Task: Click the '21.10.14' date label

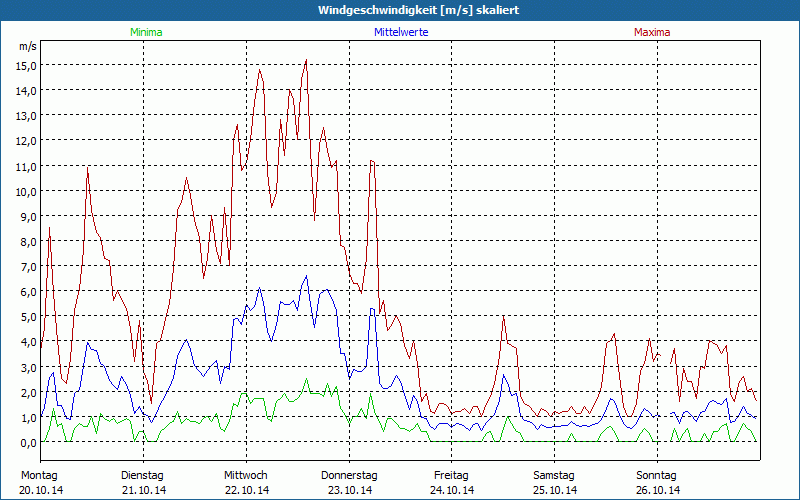Action: coord(144,490)
